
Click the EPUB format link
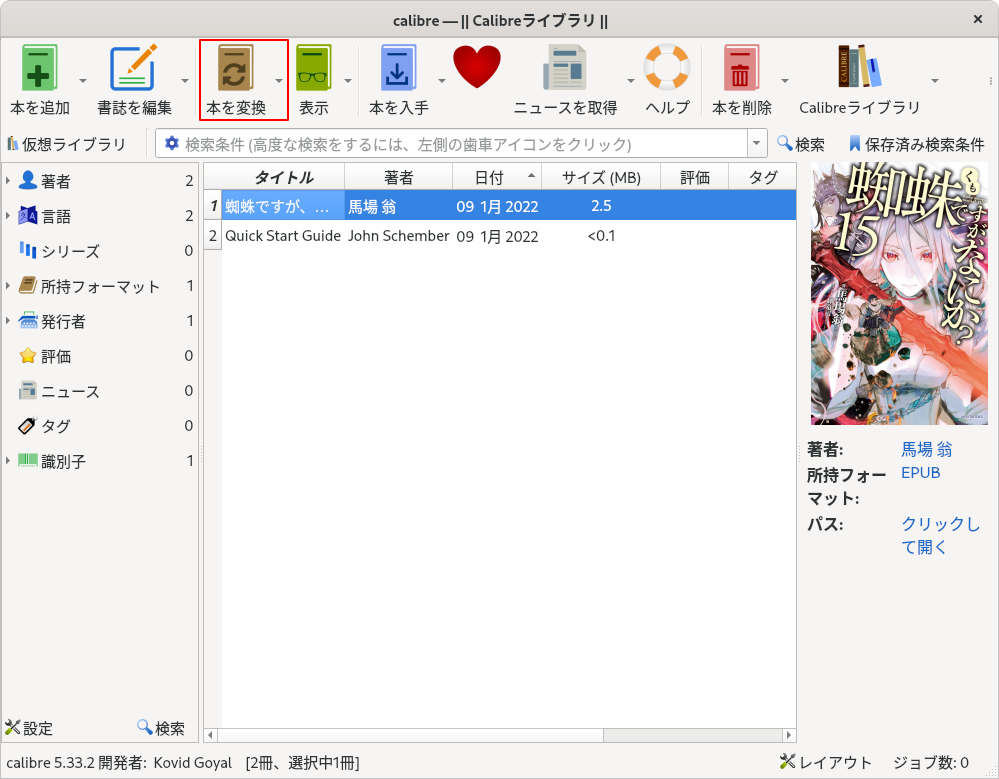(x=921, y=473)
